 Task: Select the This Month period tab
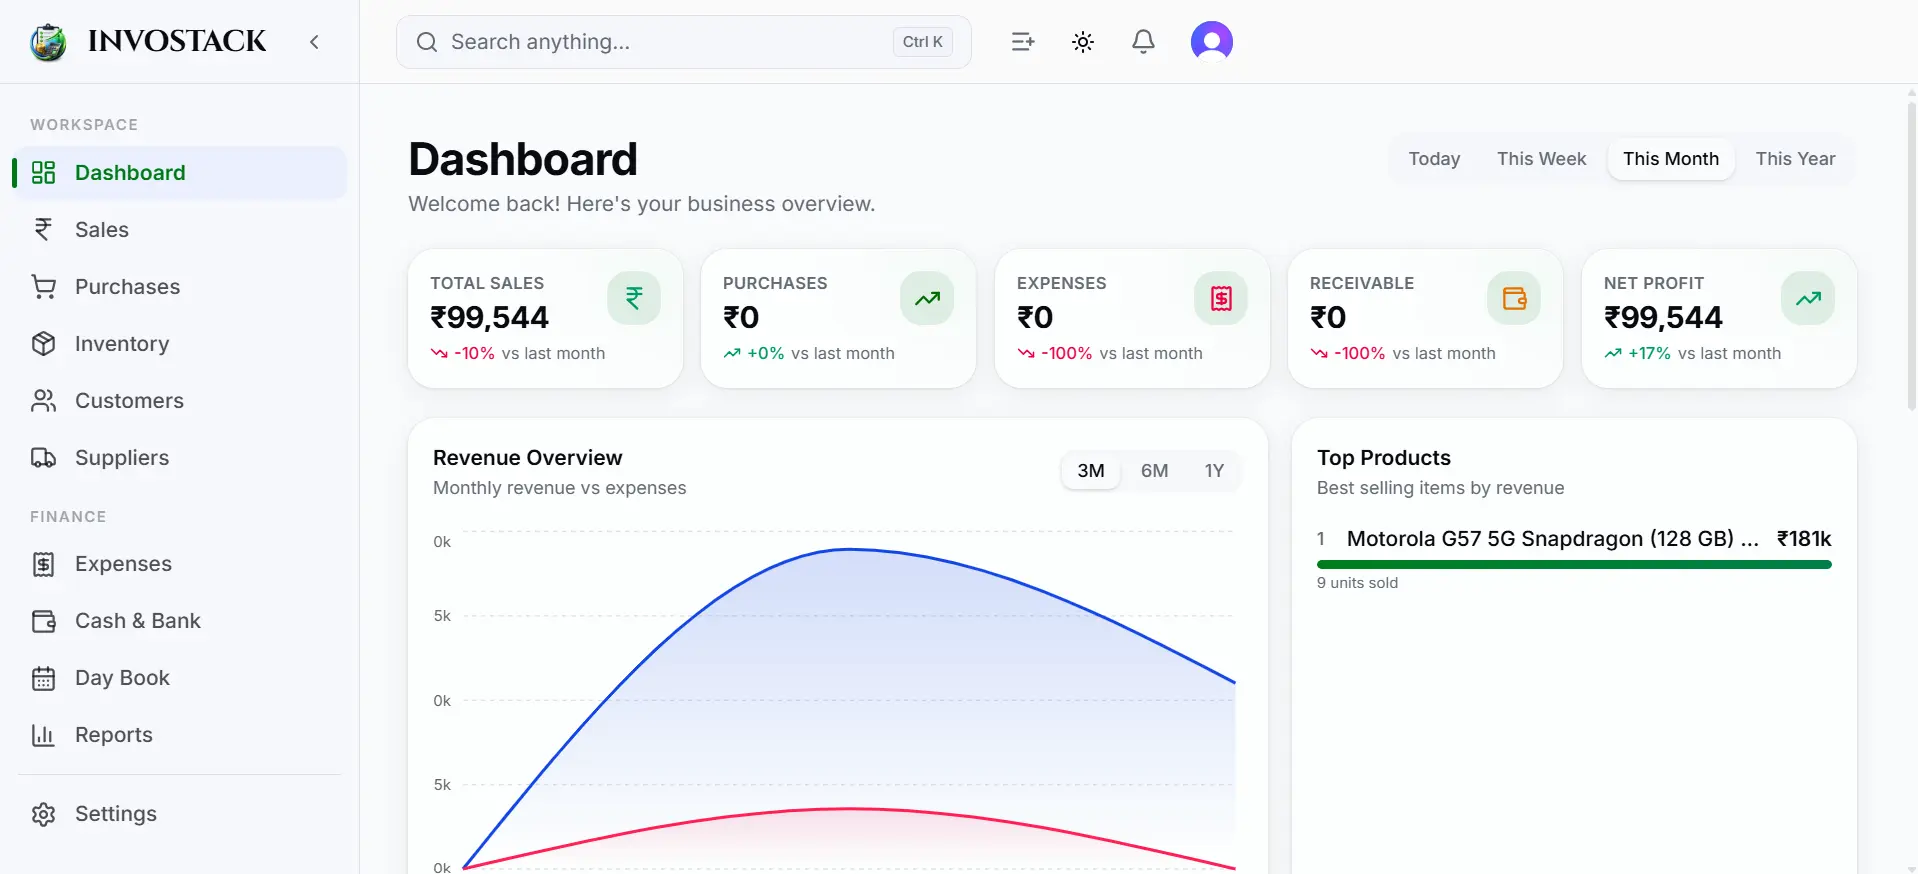click(1671, 159)
